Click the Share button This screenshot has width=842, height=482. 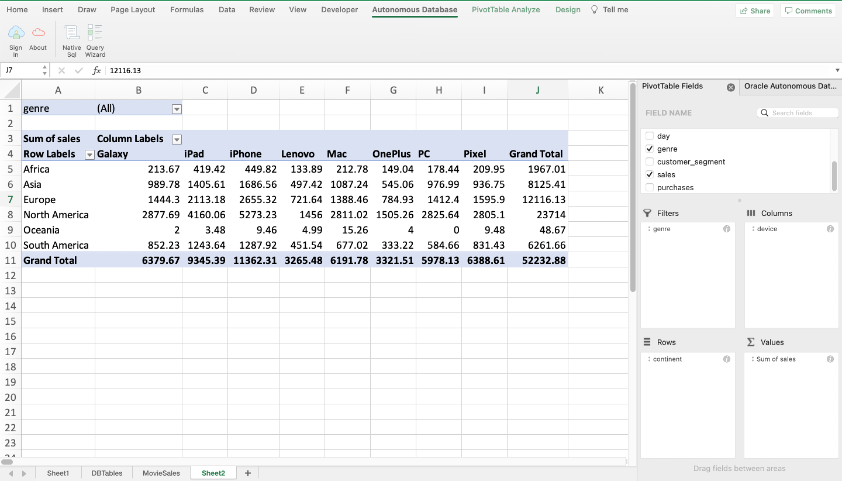coord(754,11)
